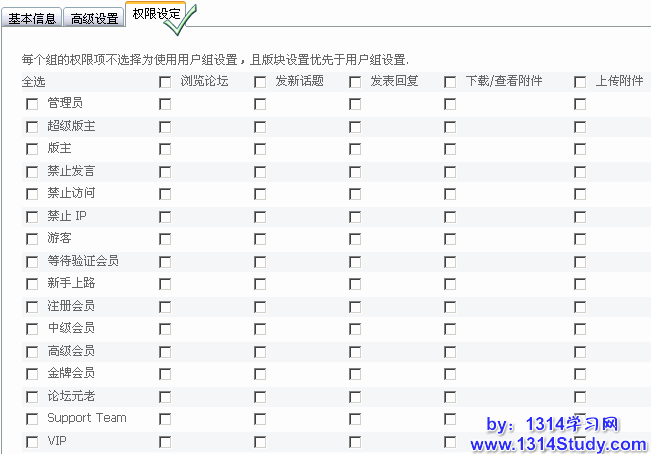This screenshot has height=454, width=651.
Task: Check the 等待验证会员 group checkbox
Action: pyautogui.click(x=32, y=262)
